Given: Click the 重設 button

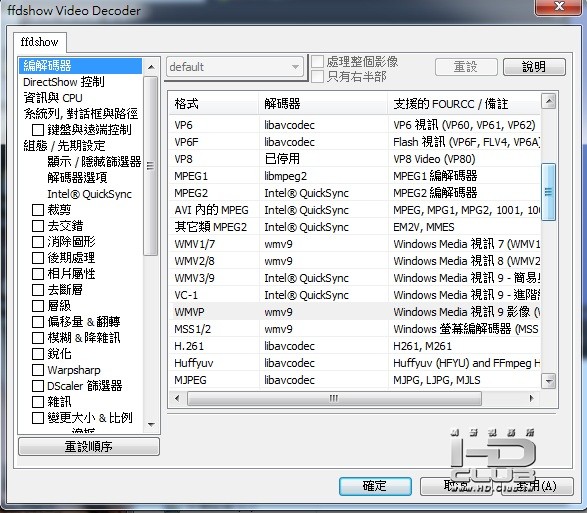Looking at the screenshot, I should tap(466, 67).
